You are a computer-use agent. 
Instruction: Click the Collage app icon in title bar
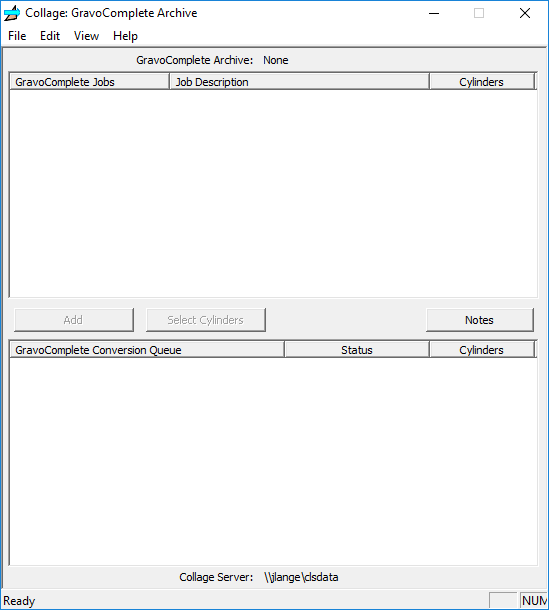tap(12, 13)
